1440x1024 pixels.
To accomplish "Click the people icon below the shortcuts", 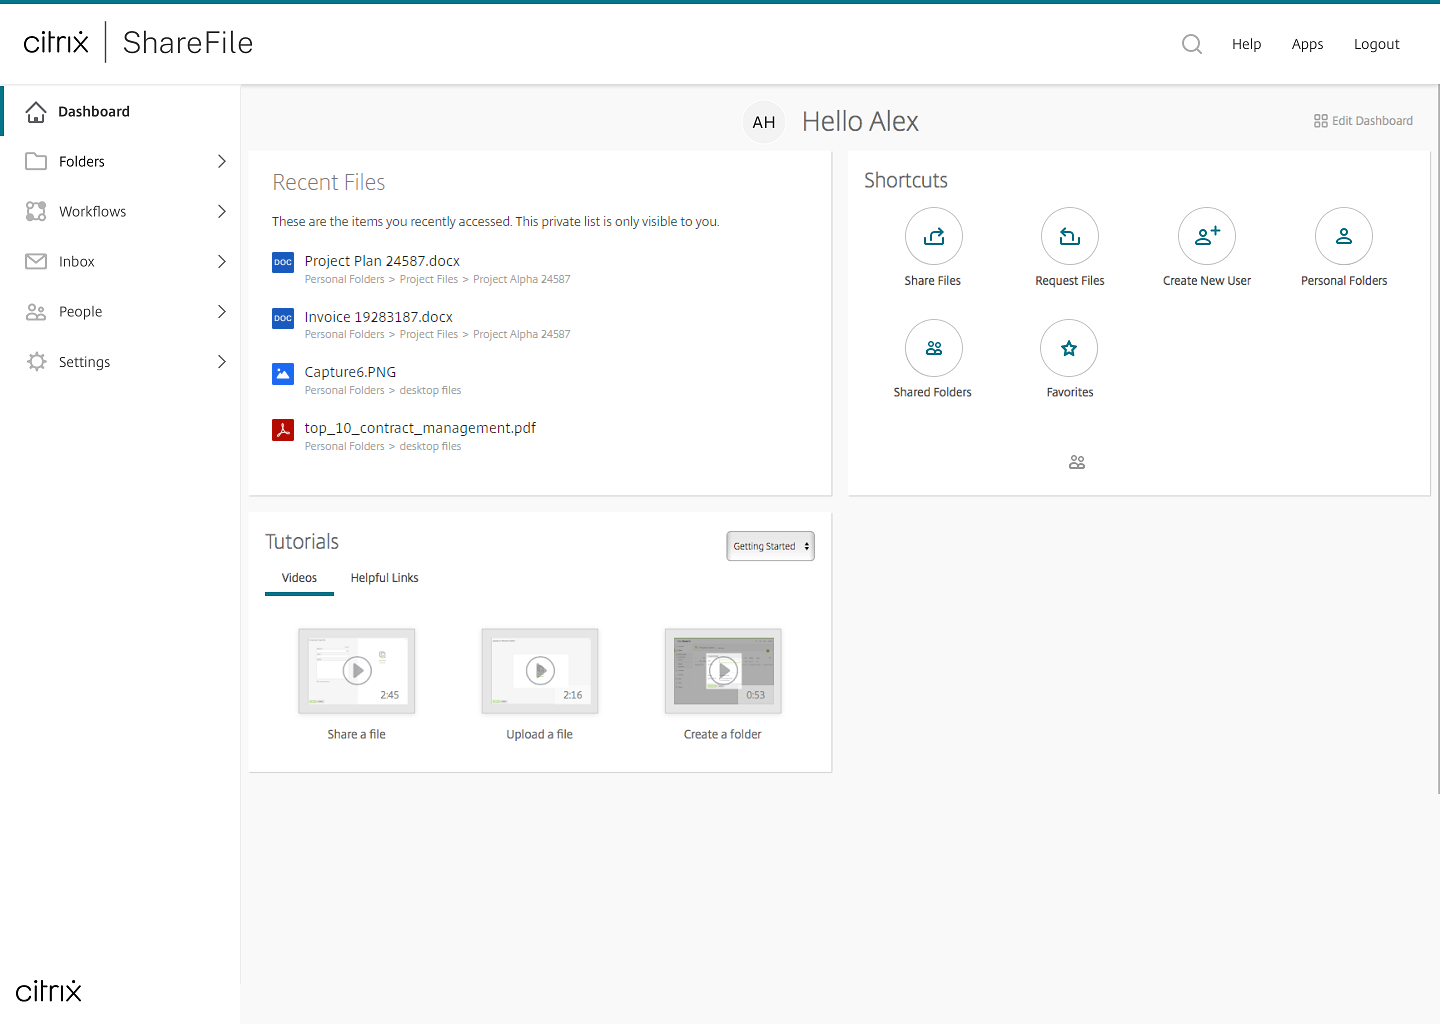I will pos(1077,462).
